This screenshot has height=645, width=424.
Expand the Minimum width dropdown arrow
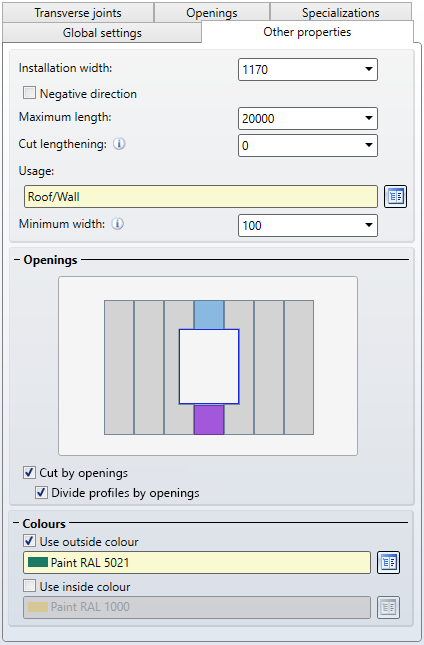(x=368, y=225)
